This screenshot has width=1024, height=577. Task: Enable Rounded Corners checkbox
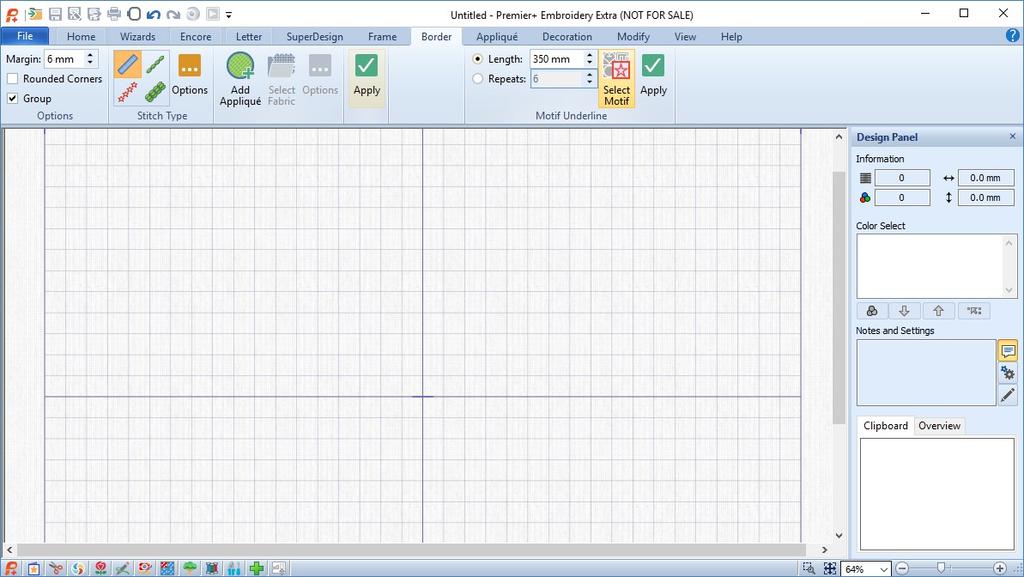pos(12,79)
